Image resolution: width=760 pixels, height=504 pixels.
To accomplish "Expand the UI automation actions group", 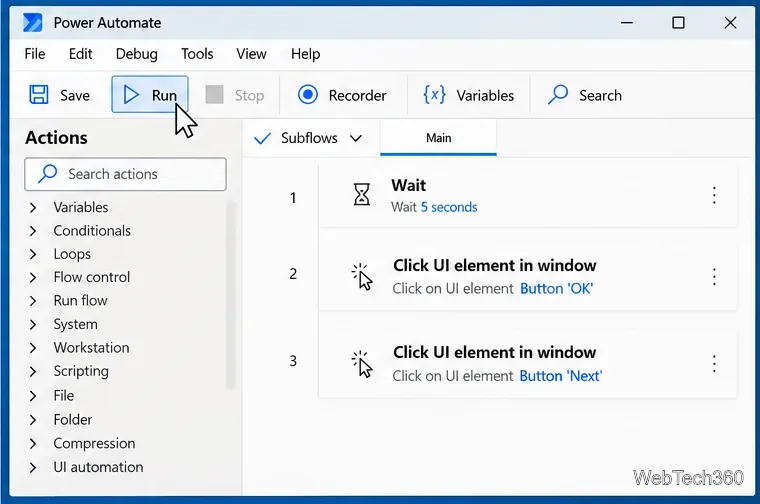I will coord(33,468).
